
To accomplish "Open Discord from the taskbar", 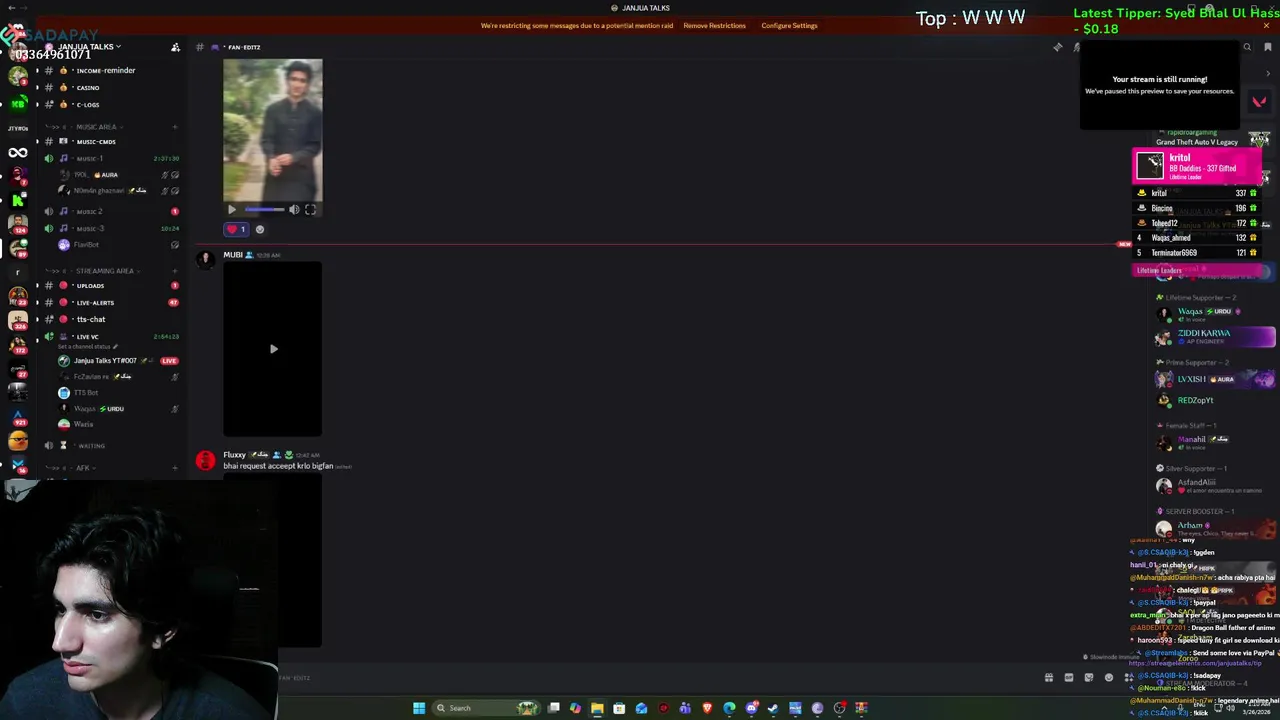I will [x=751, y=708].
